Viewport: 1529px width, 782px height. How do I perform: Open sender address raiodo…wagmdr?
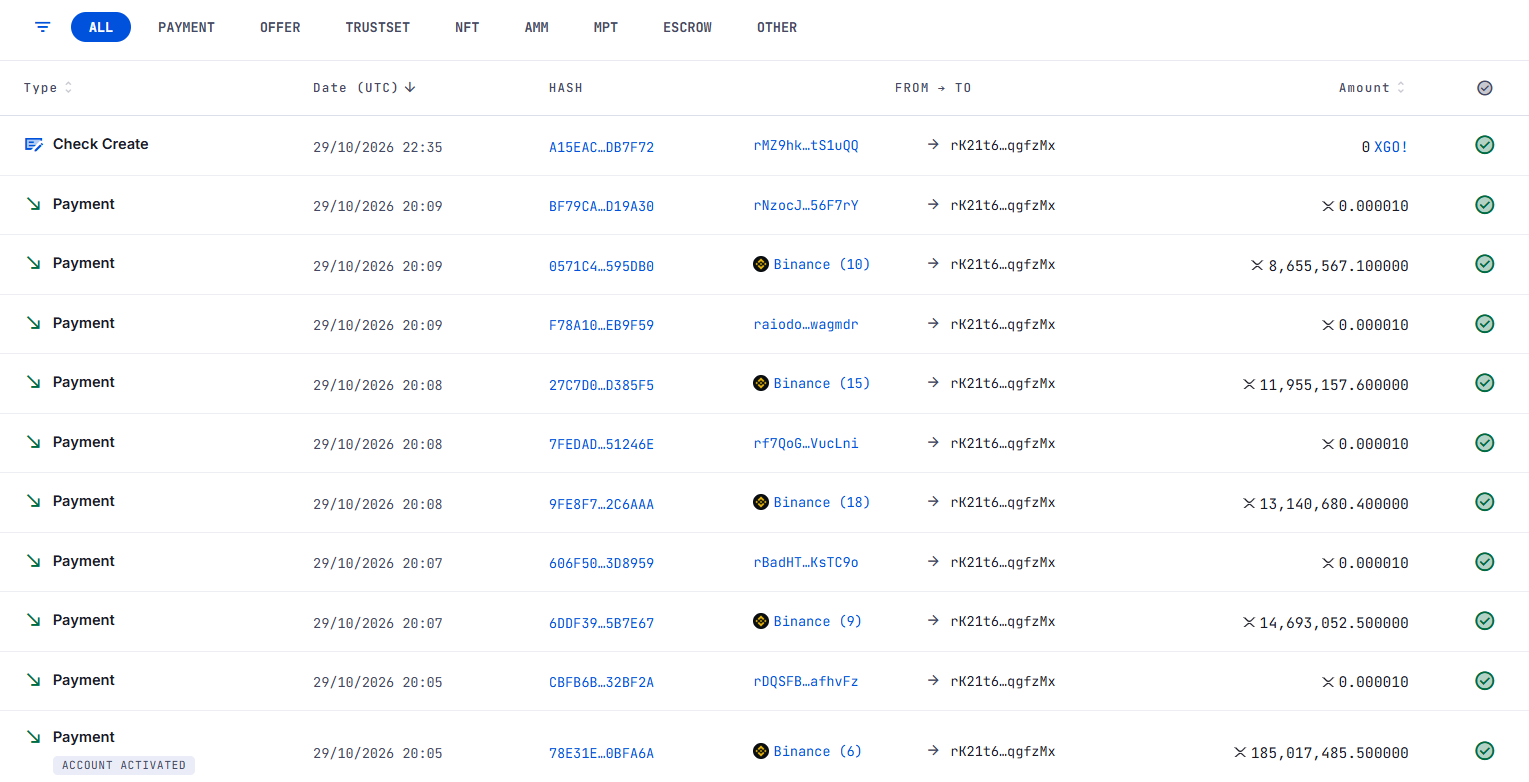click(x=806, y=325)
